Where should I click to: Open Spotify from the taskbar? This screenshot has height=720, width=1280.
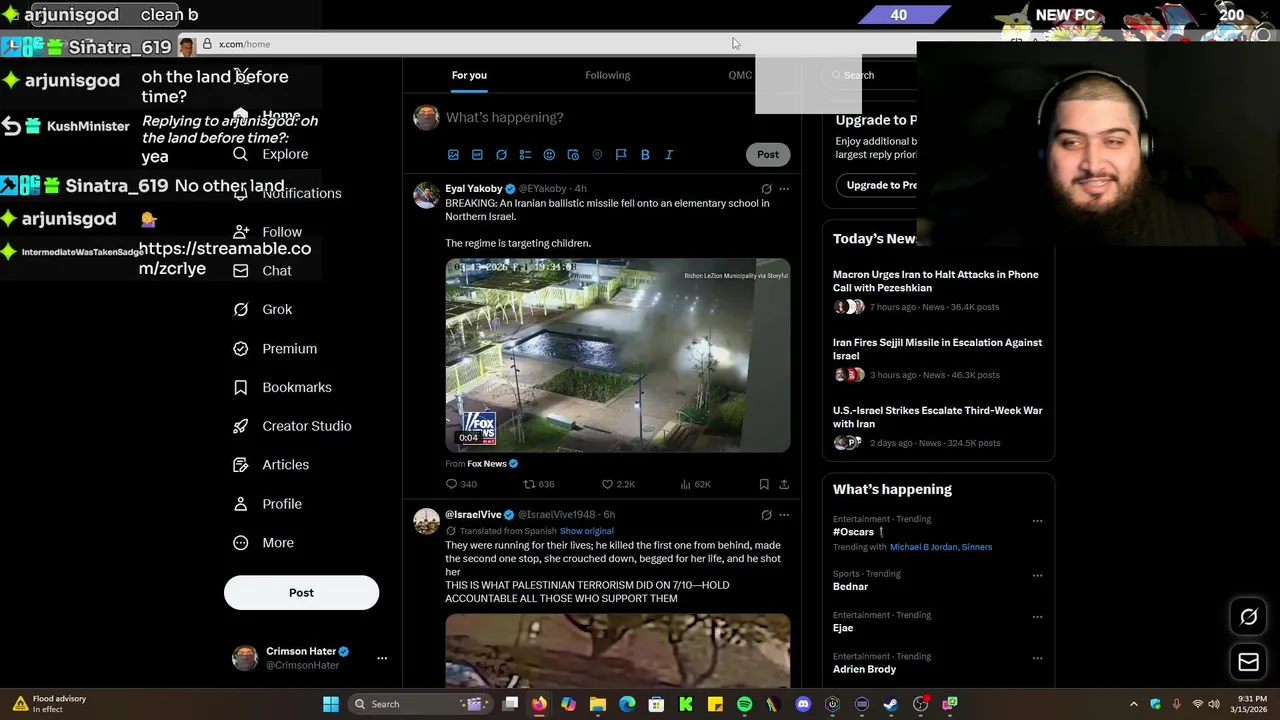744,704
